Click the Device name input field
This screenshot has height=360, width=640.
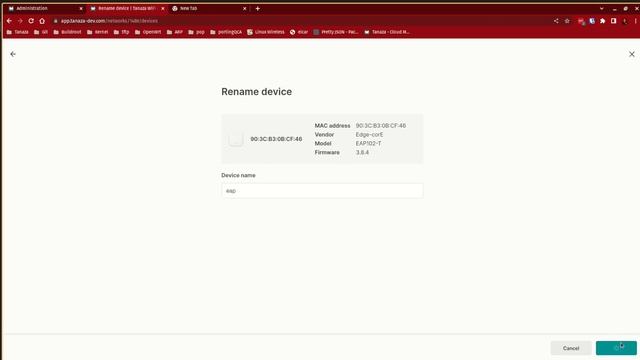click(x=322, y=191)
